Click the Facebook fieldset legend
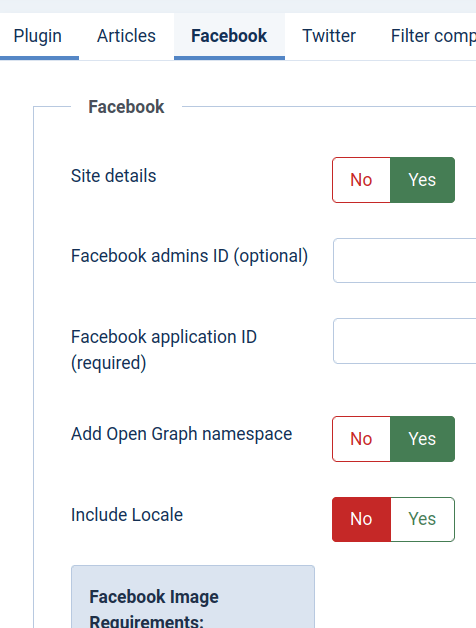 click(x=126, y=107)
